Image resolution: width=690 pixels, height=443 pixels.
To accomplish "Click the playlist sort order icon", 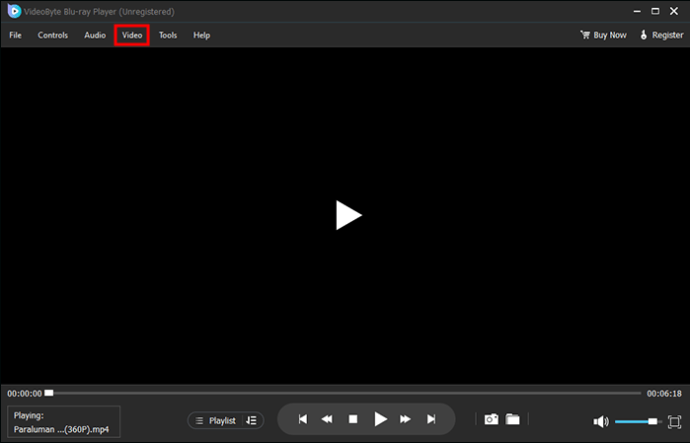I will point(252,421).
